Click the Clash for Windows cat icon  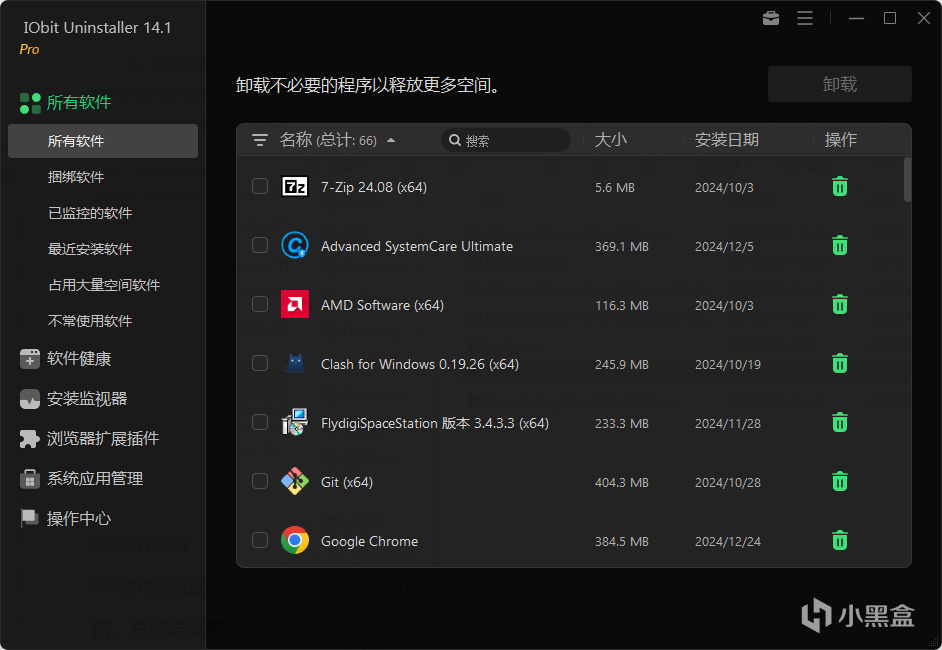pos(295,363)
